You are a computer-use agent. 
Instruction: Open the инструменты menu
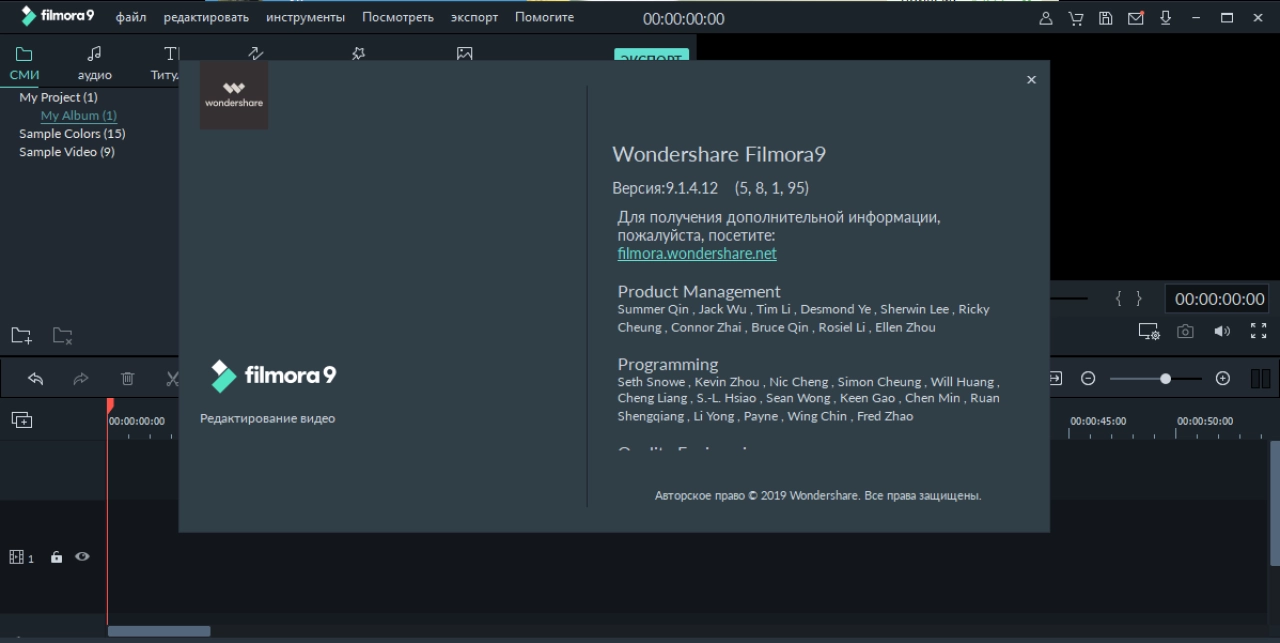[x=305, y=17]
